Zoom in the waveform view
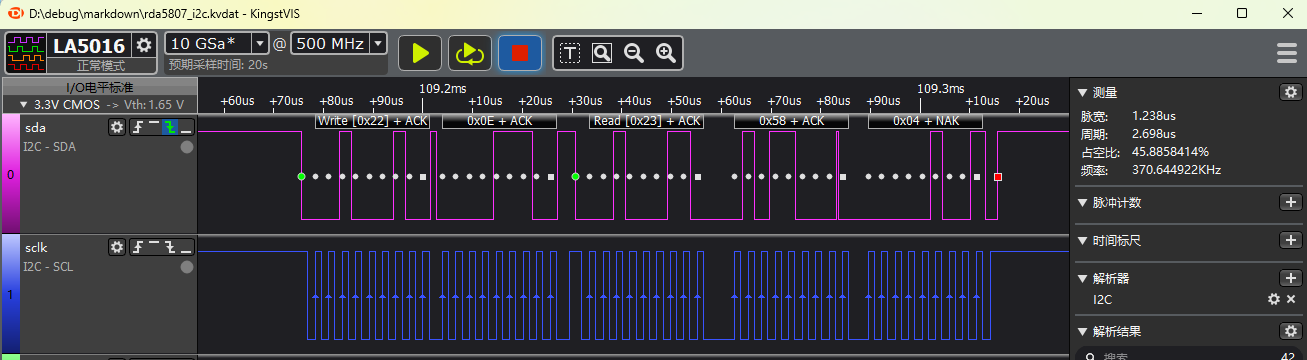Image resolution: width=1307 pixels, height=360 pixels. tap(665, 53)
